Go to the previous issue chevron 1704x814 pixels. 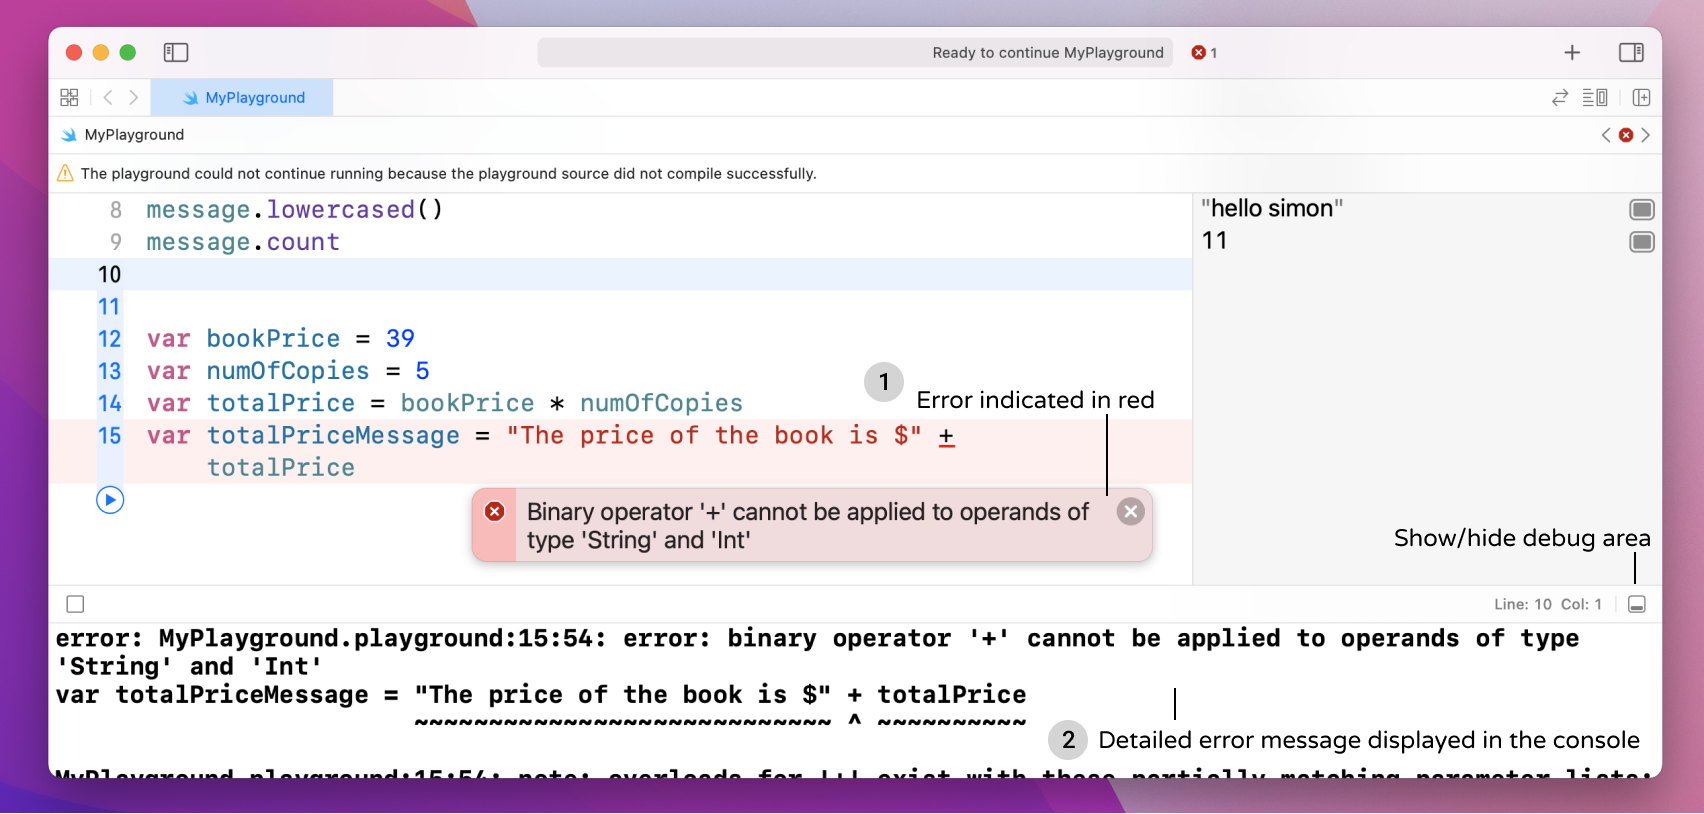click(x=1606, y=135)
